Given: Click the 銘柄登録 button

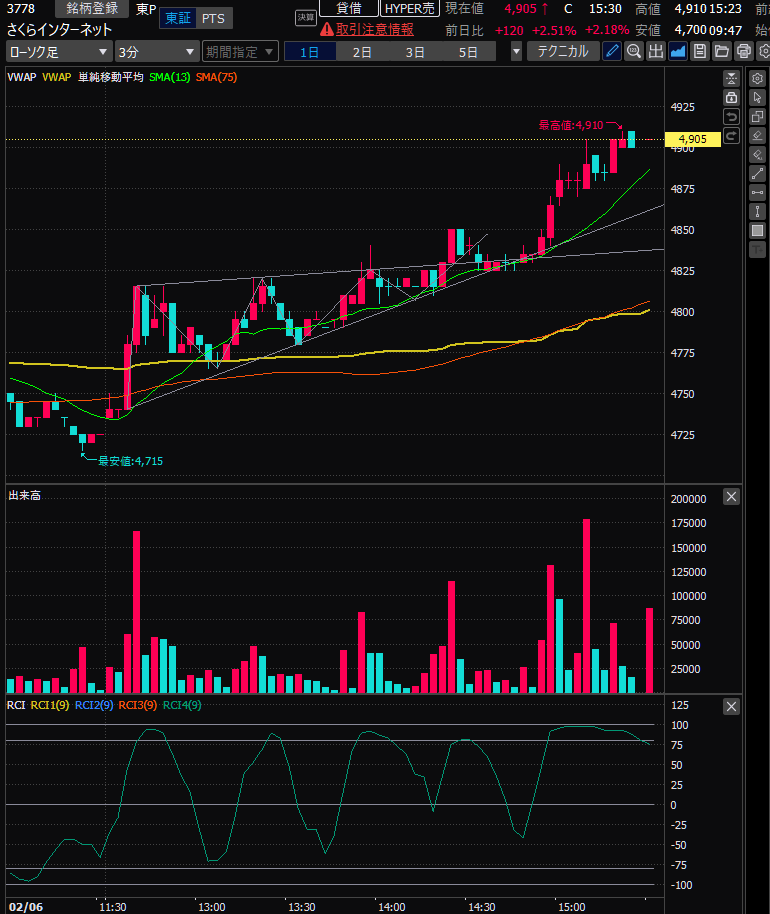Looking at the screenshot, I should 91,8.
